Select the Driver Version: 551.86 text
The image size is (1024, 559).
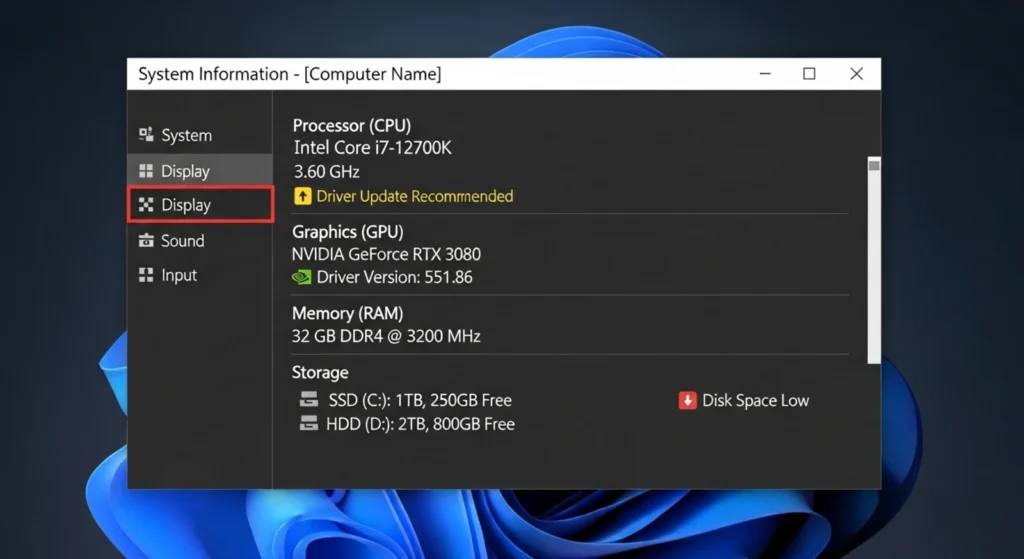[x=394, y=277]
